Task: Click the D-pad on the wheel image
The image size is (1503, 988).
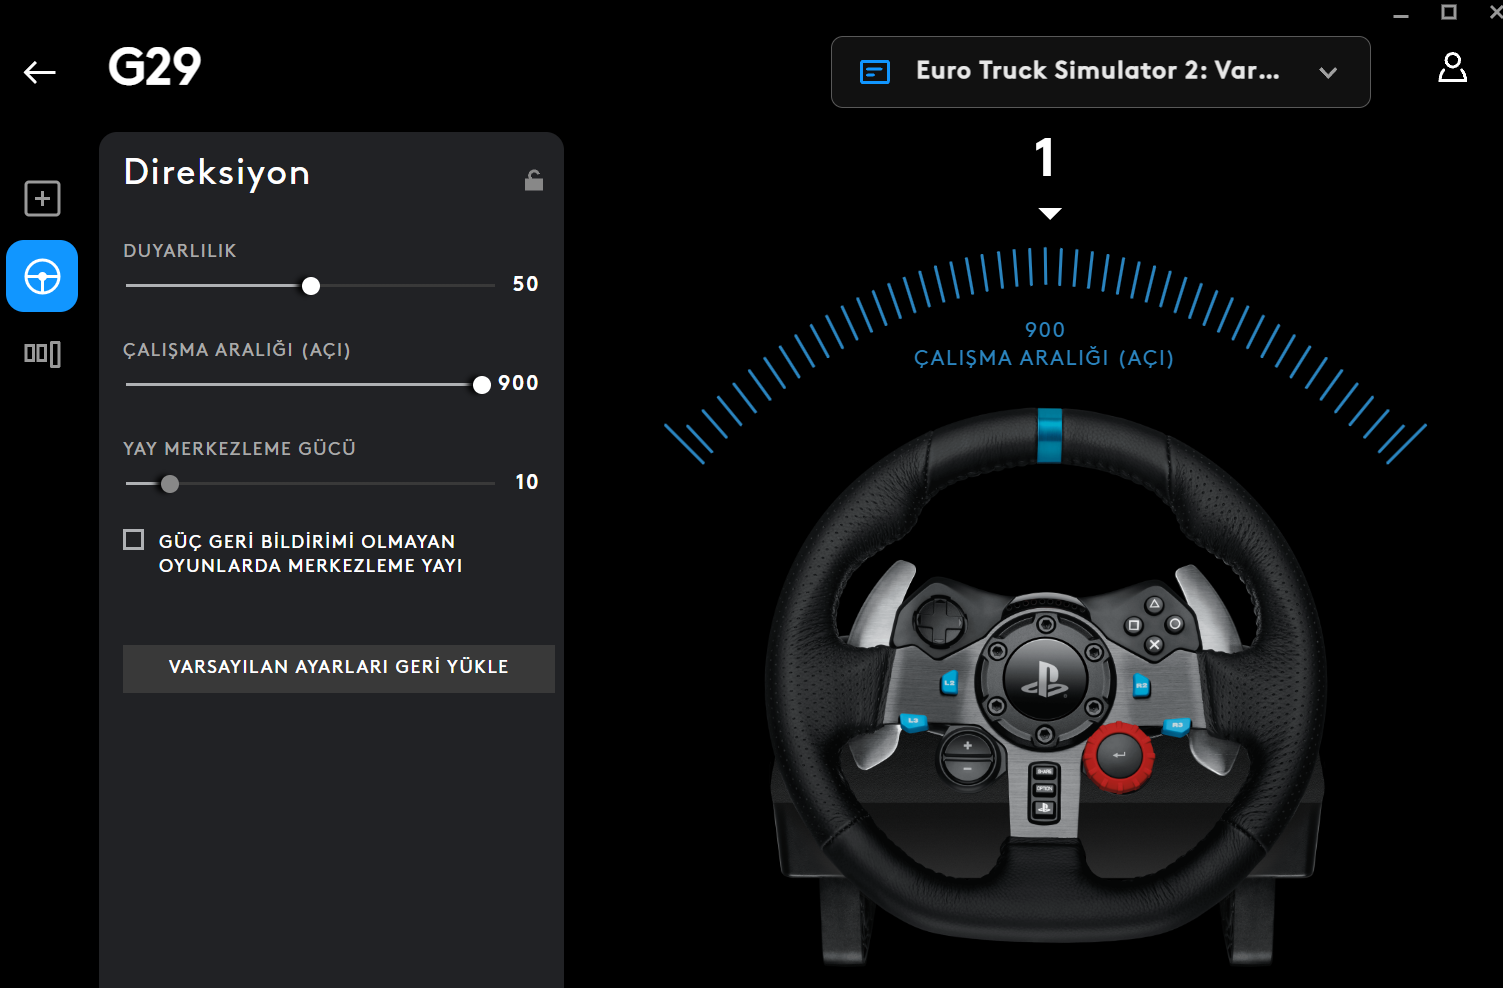Action: (940, 622)
